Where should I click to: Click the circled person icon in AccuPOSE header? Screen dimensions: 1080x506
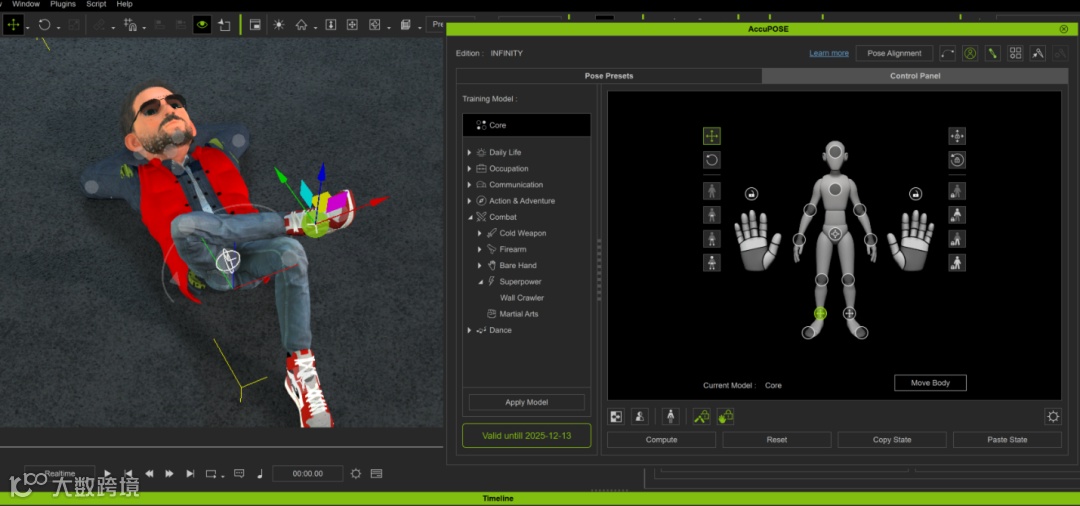[x=970, y=53]
